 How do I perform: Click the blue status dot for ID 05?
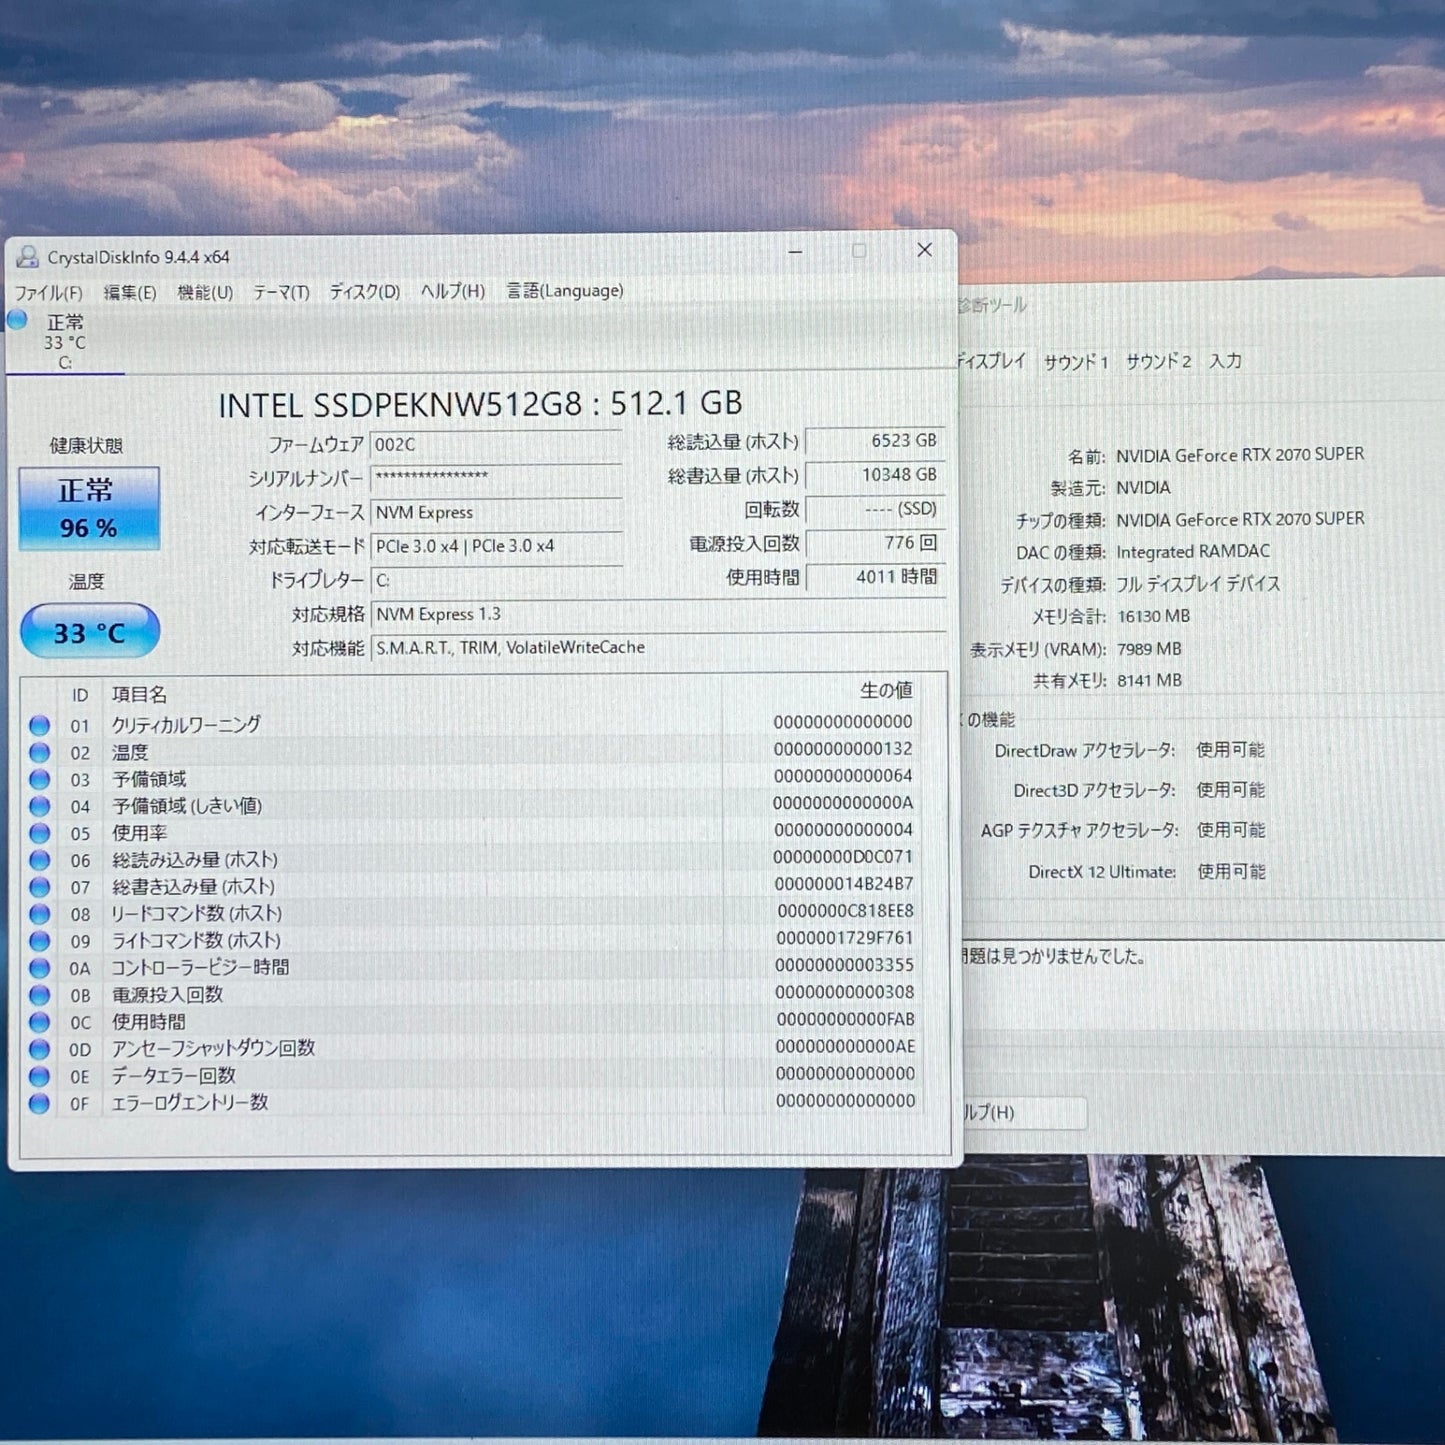click(x=39, y=833)
